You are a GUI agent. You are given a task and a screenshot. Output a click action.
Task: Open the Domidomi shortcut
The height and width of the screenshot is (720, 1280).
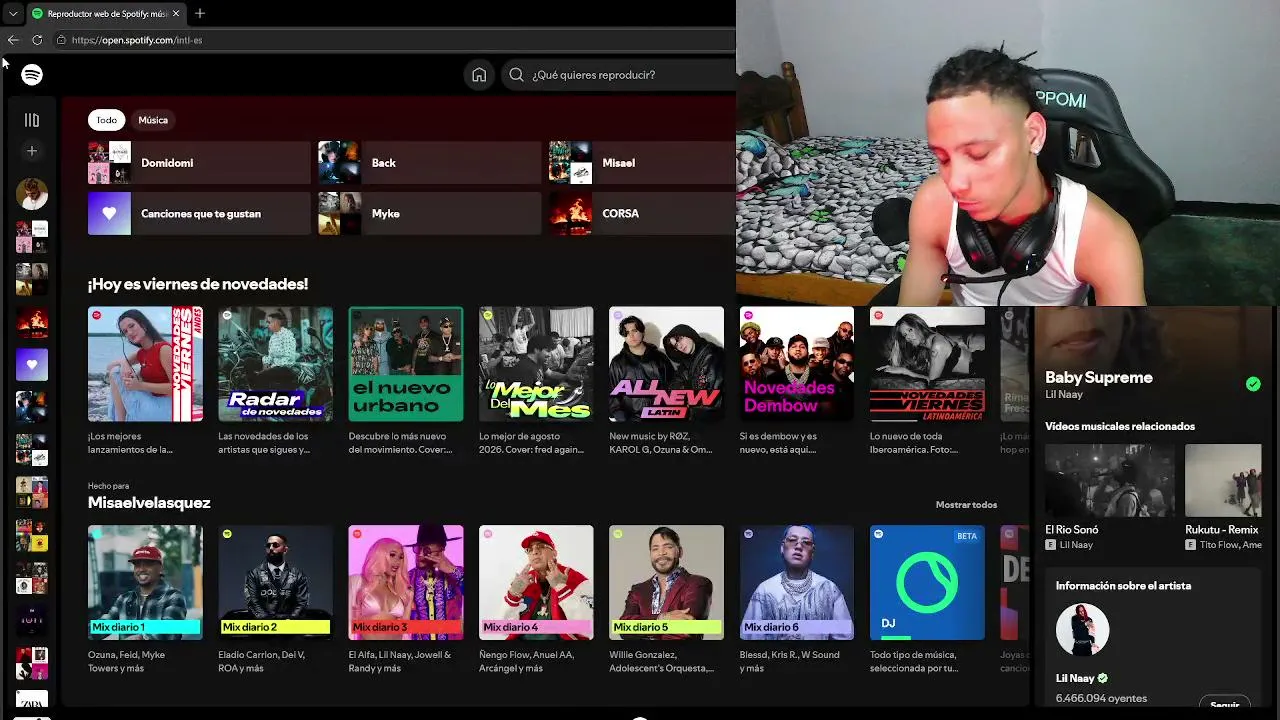click(199, 163)
